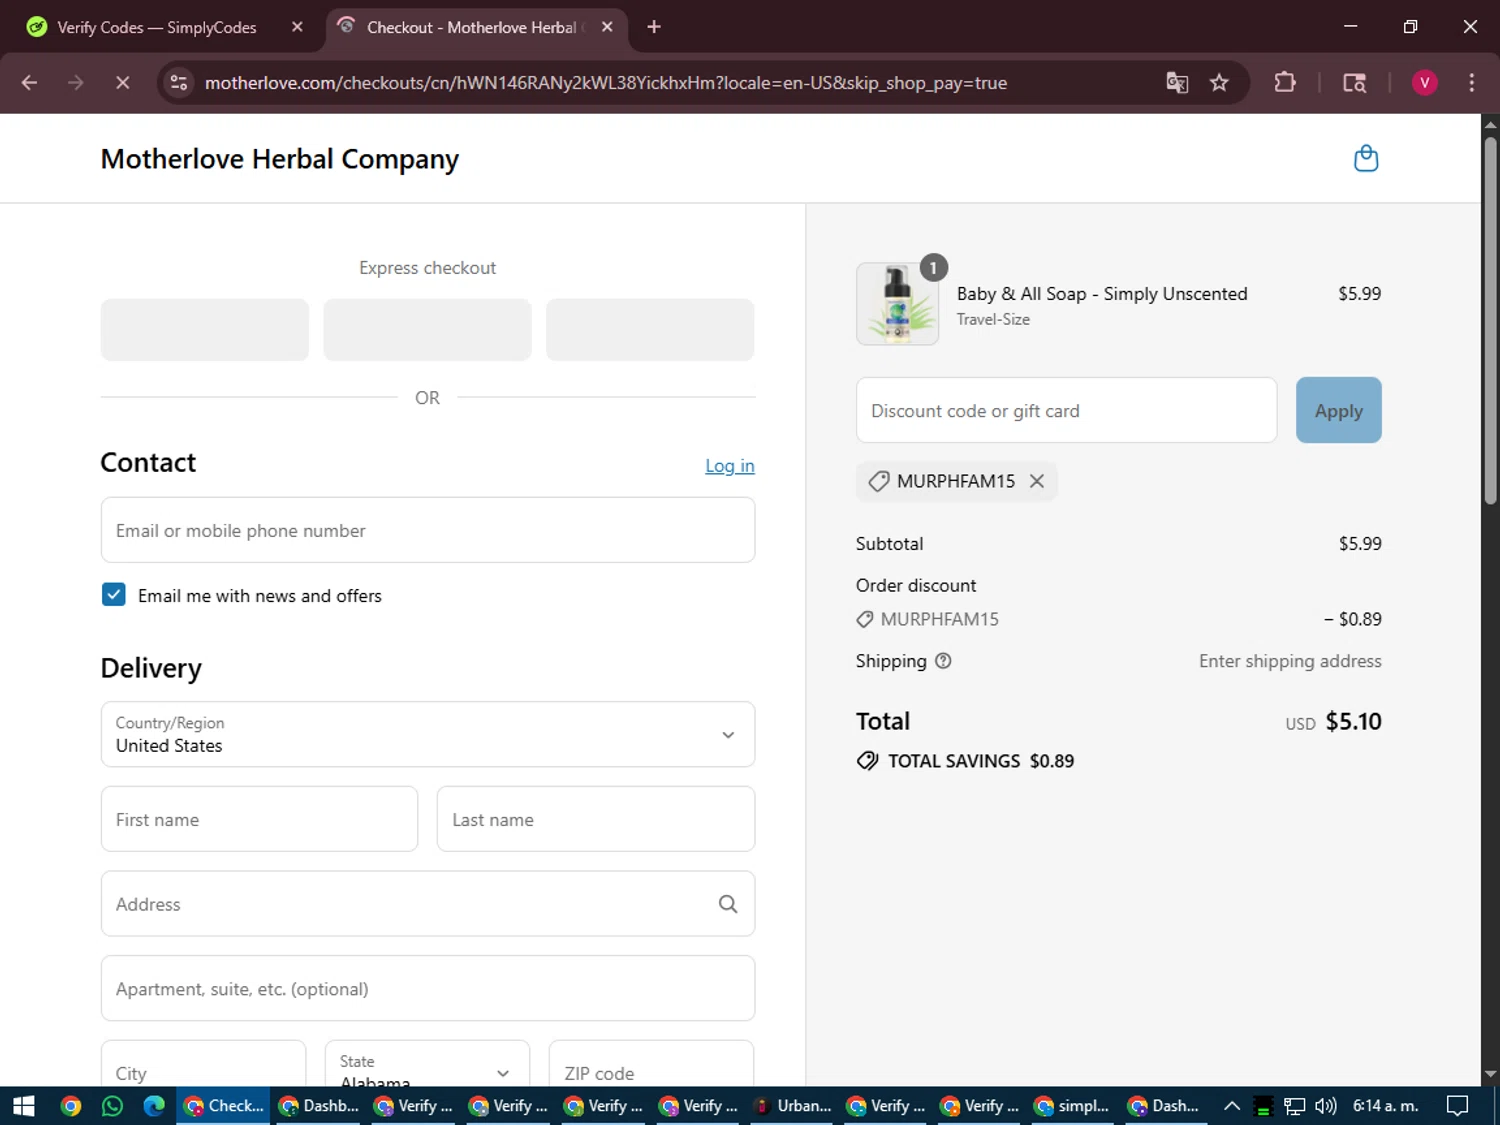The image size is (1500, 1125).
Task: Open WhatsApp from the taskbar
Action: [112, 1106]
